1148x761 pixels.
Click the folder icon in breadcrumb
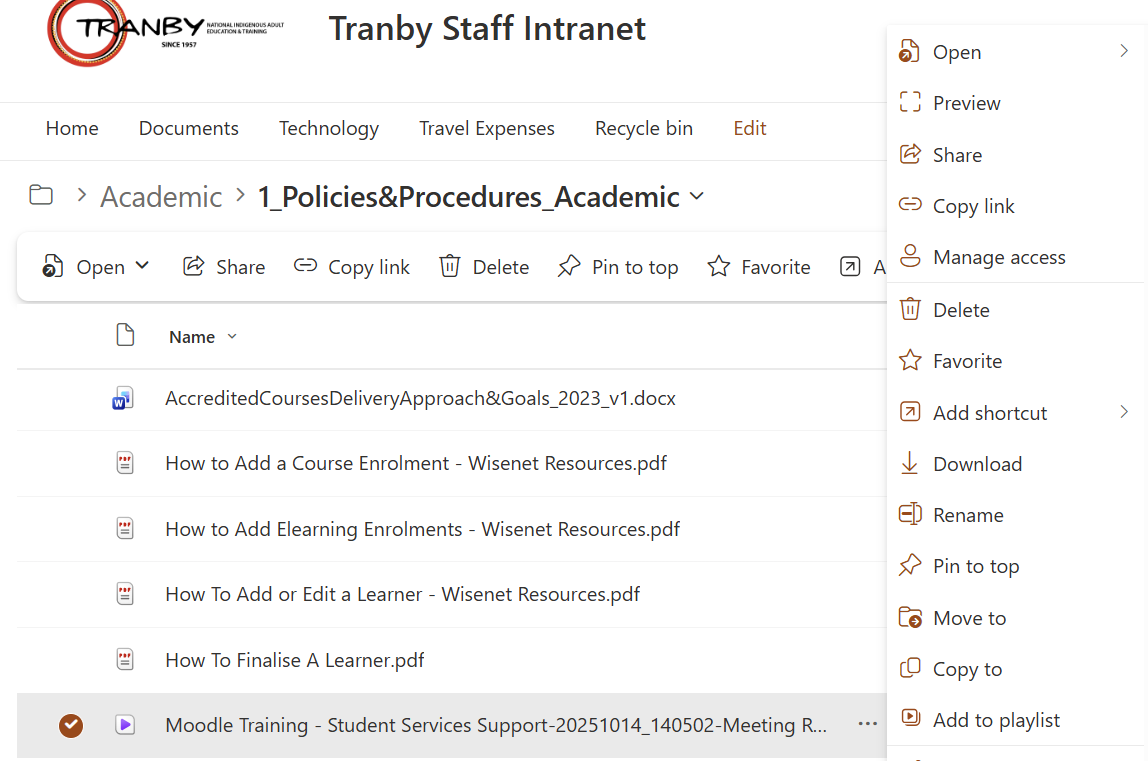click(x=41, y=195)
